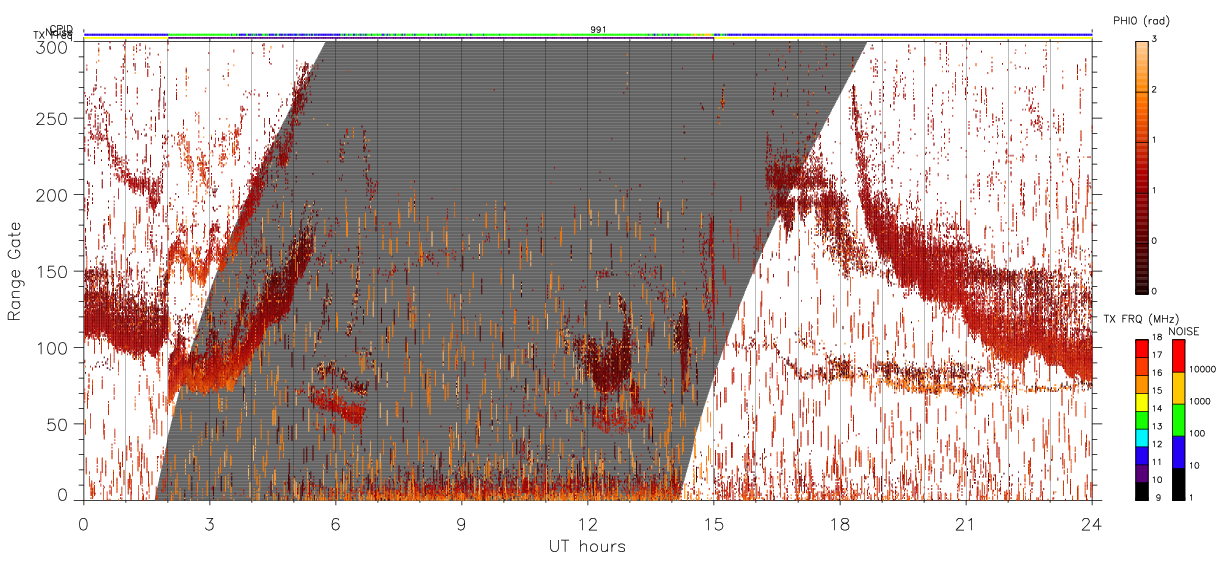The width and height of the screenshot is (1228, 567).
Task: Click the 3 label atop the PHI0 color bar
Action: 1155,39
